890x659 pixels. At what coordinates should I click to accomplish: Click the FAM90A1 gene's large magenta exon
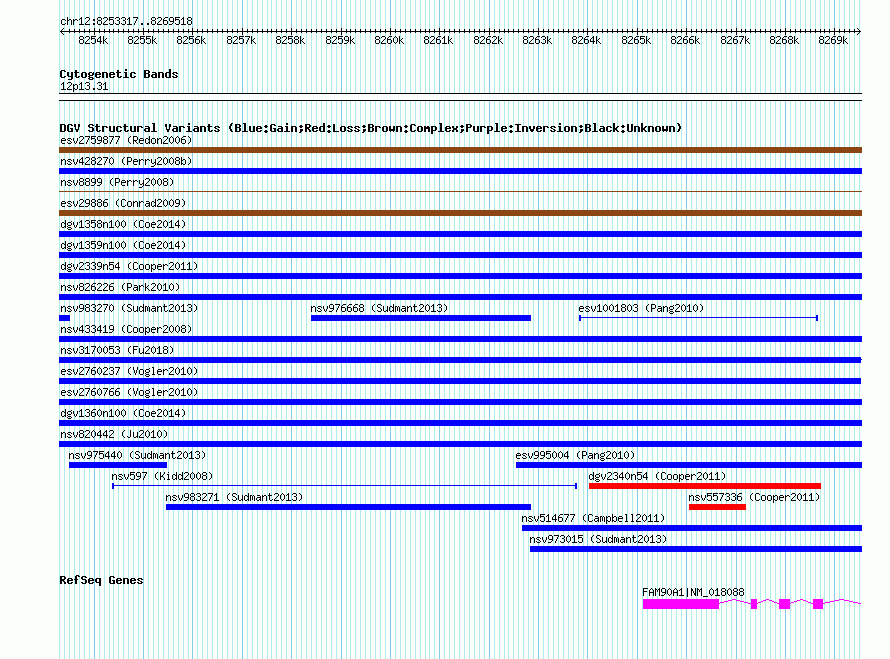coord(680,604)
